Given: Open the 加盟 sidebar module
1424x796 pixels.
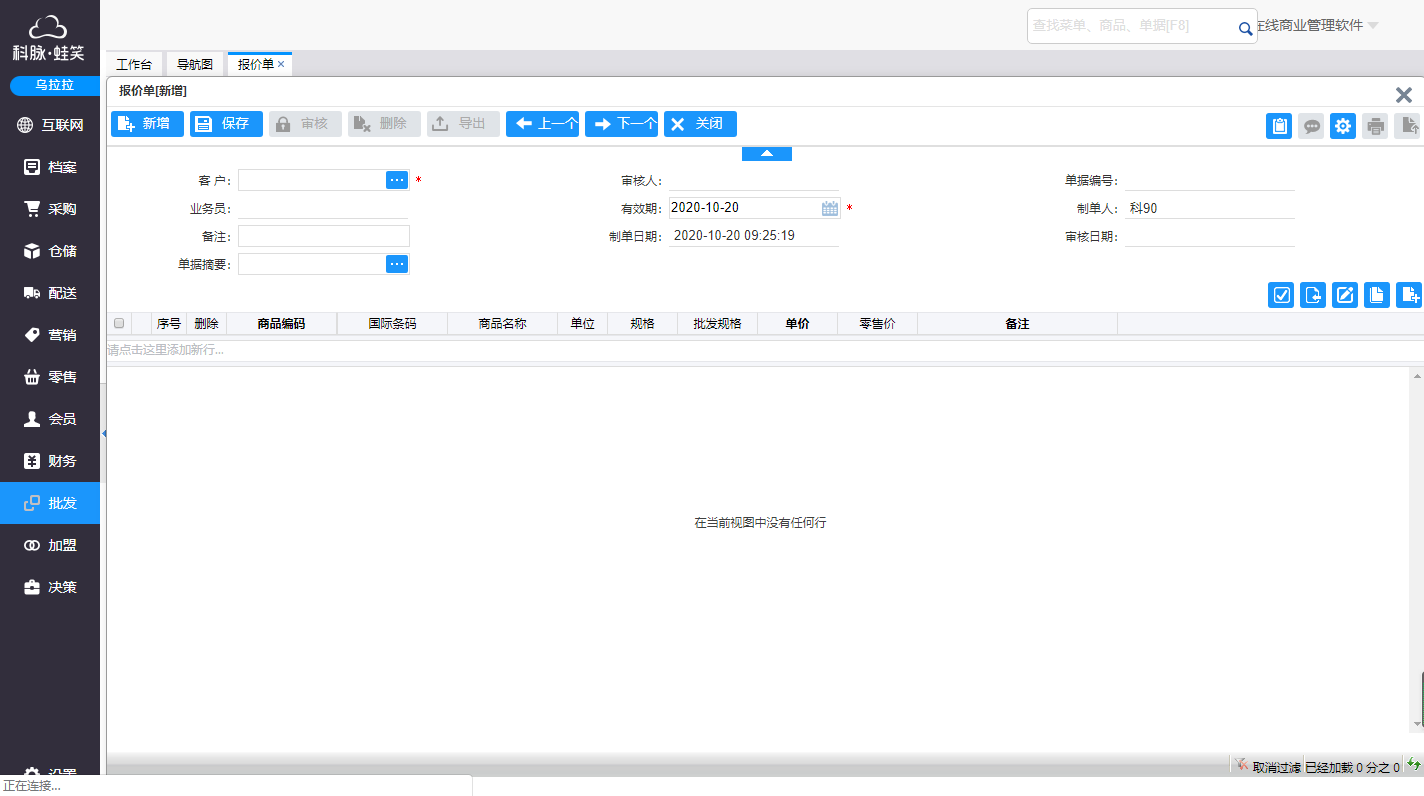Looking at the screenshot, I should click(x=50, y=545).
